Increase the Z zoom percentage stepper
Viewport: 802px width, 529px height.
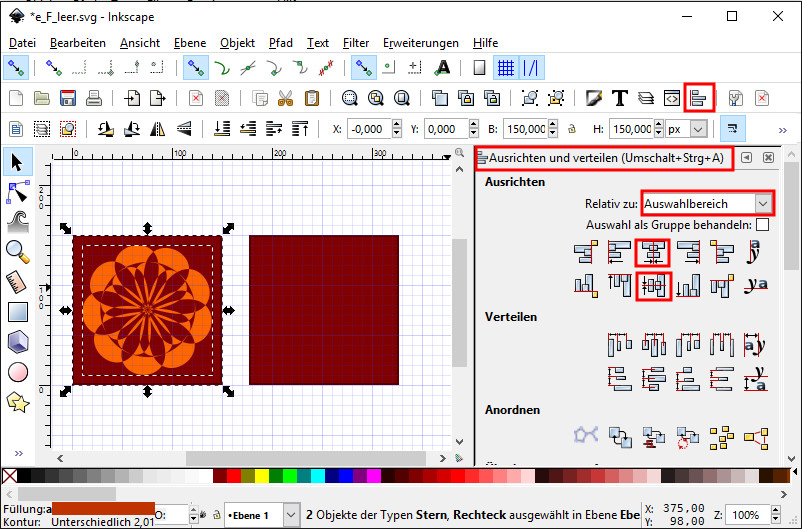pos(775,510)
